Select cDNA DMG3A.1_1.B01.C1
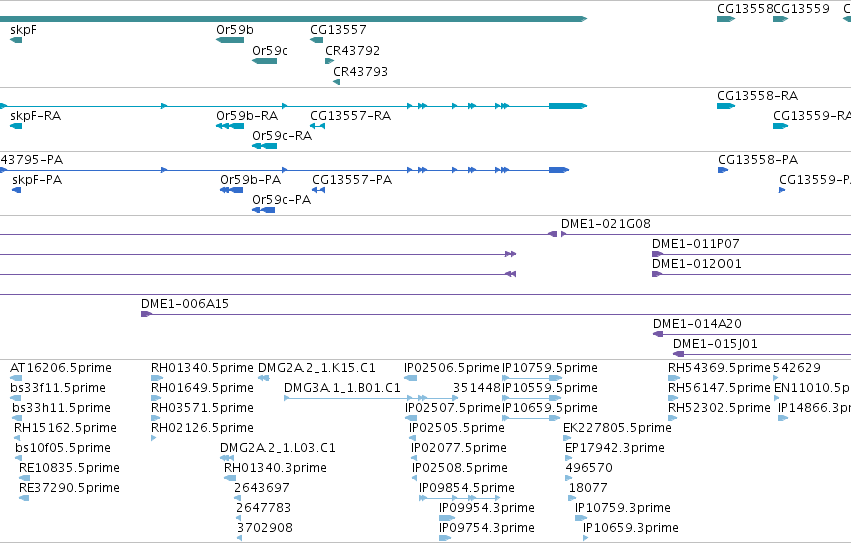 371,398
